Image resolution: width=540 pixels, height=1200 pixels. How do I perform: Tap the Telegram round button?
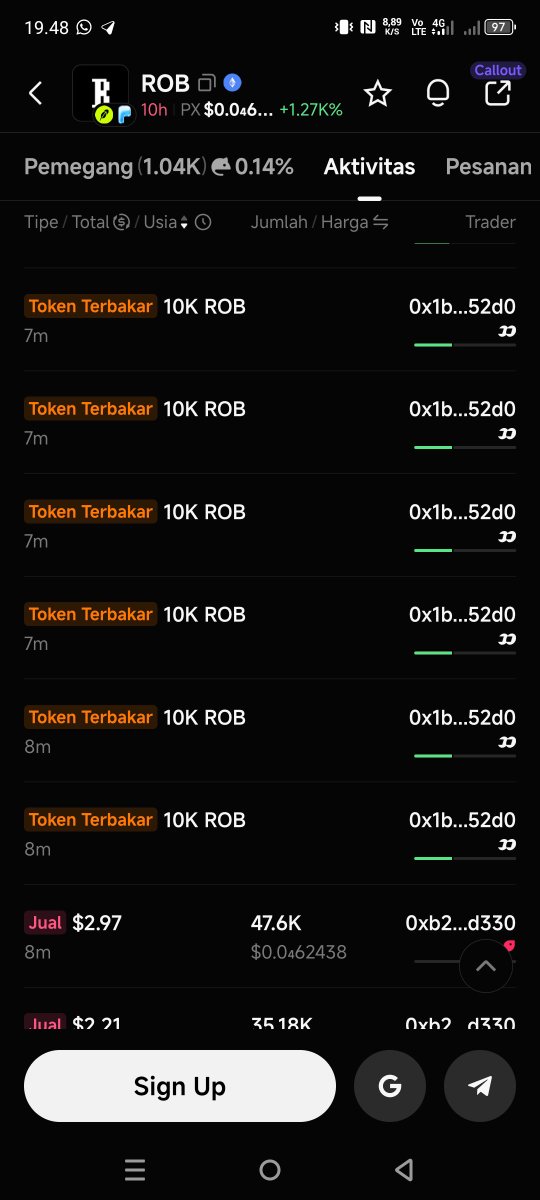click(480, 1086)
